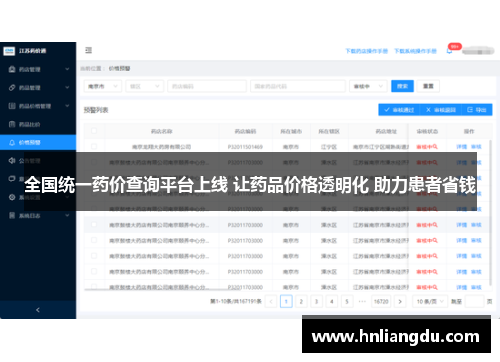Click the 审核驳回 reject button
The image size is (500, 362).
pos(441,110)
